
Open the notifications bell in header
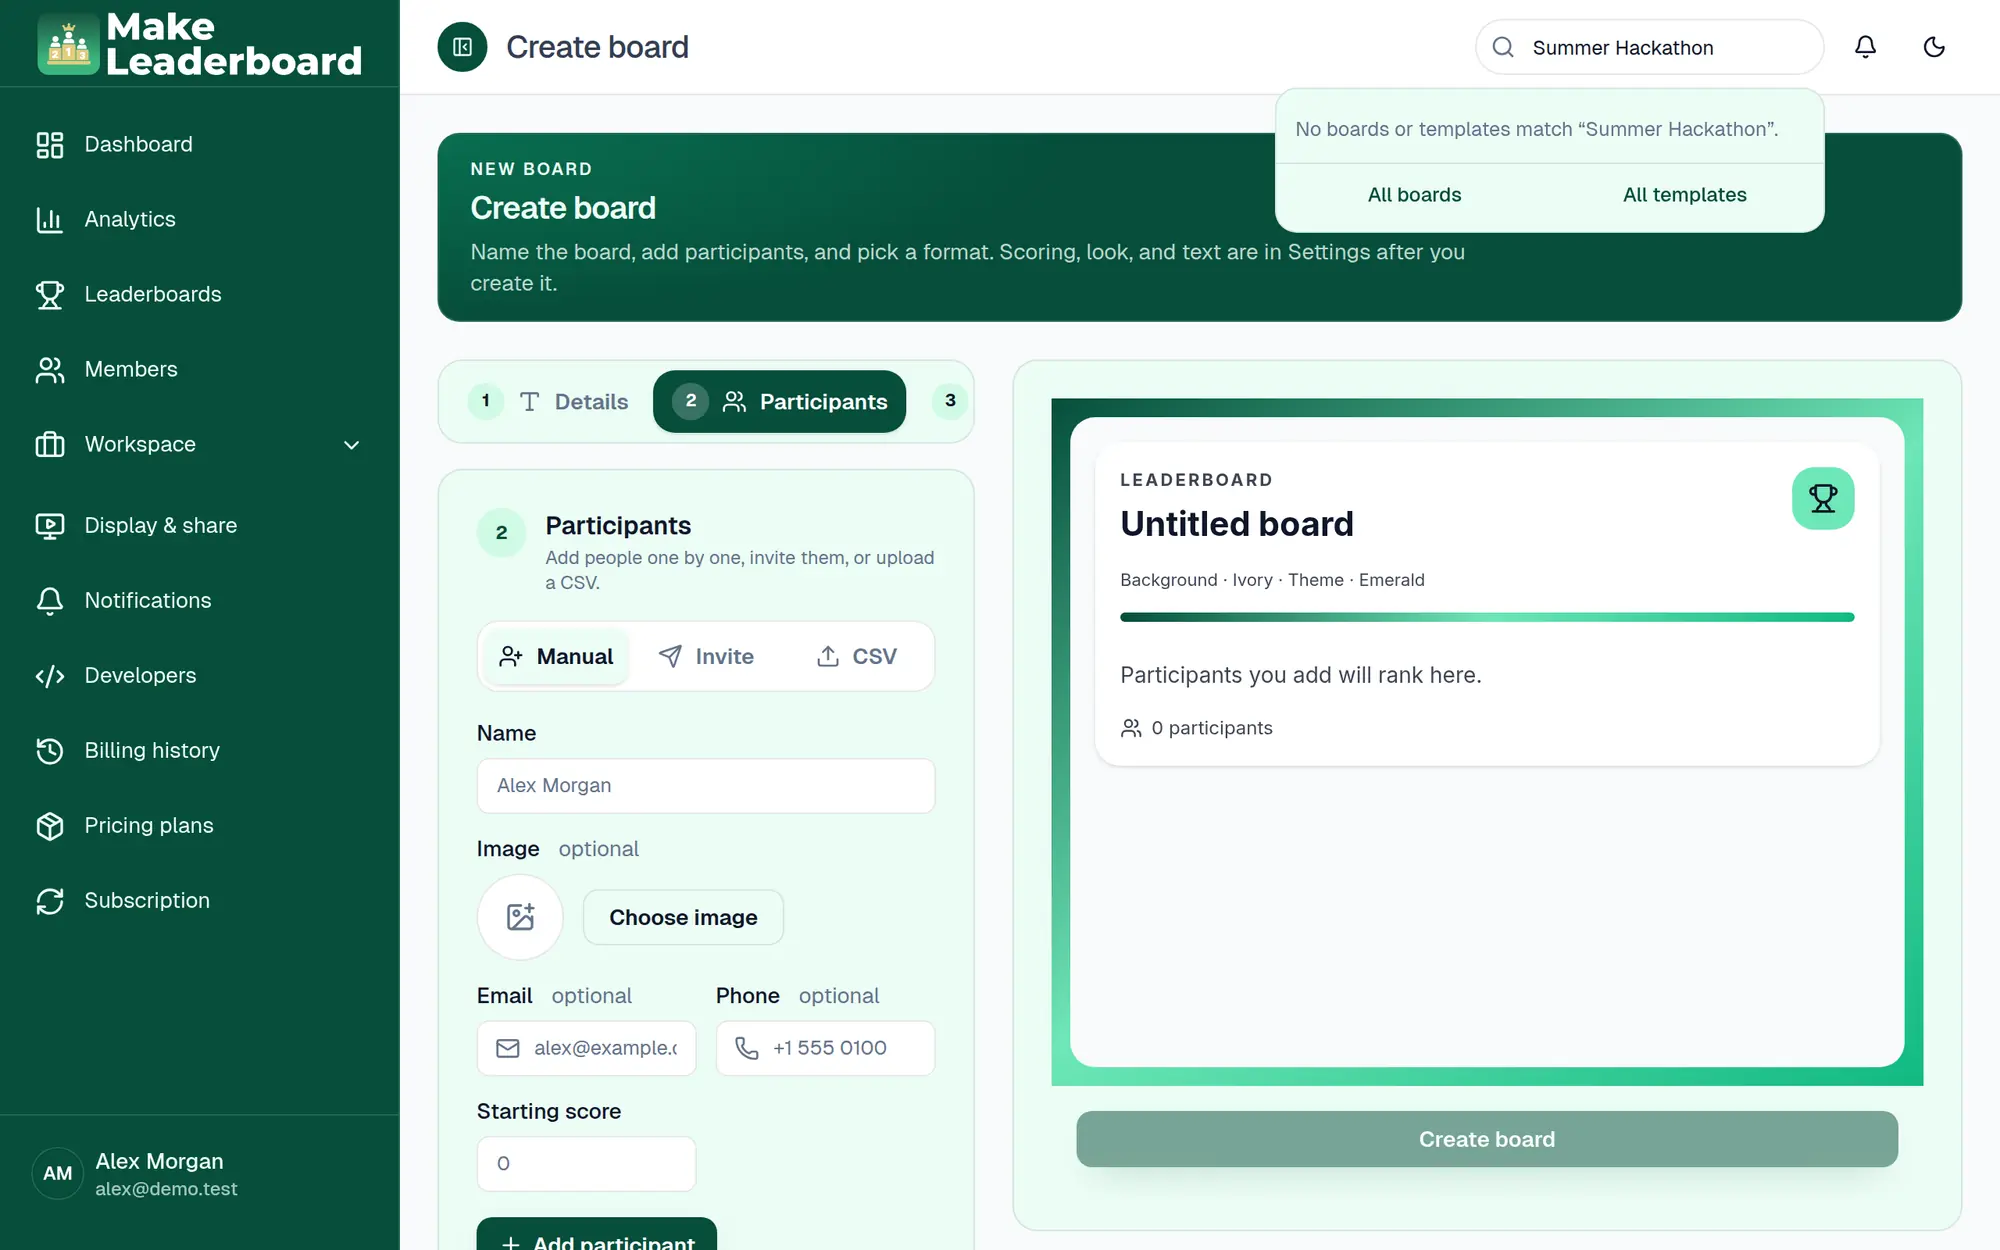[1865, 47]
